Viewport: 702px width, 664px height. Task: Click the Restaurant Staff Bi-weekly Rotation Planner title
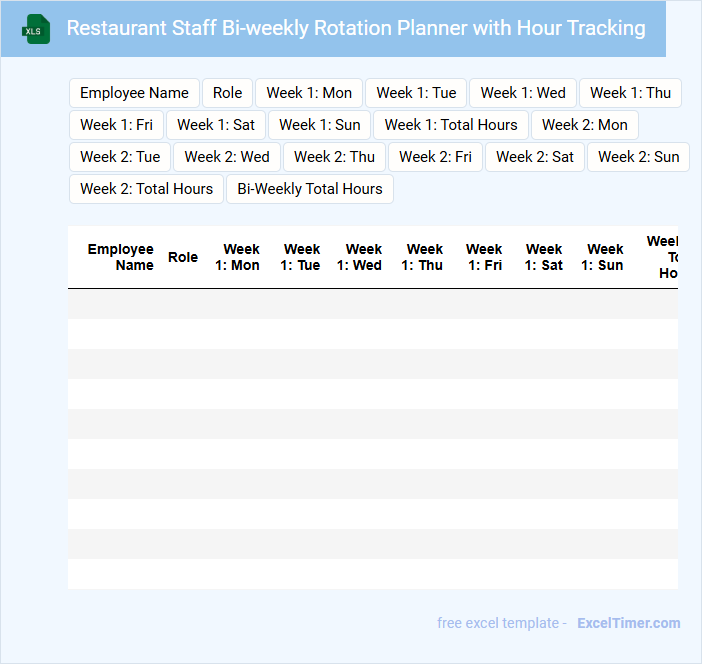356,28
